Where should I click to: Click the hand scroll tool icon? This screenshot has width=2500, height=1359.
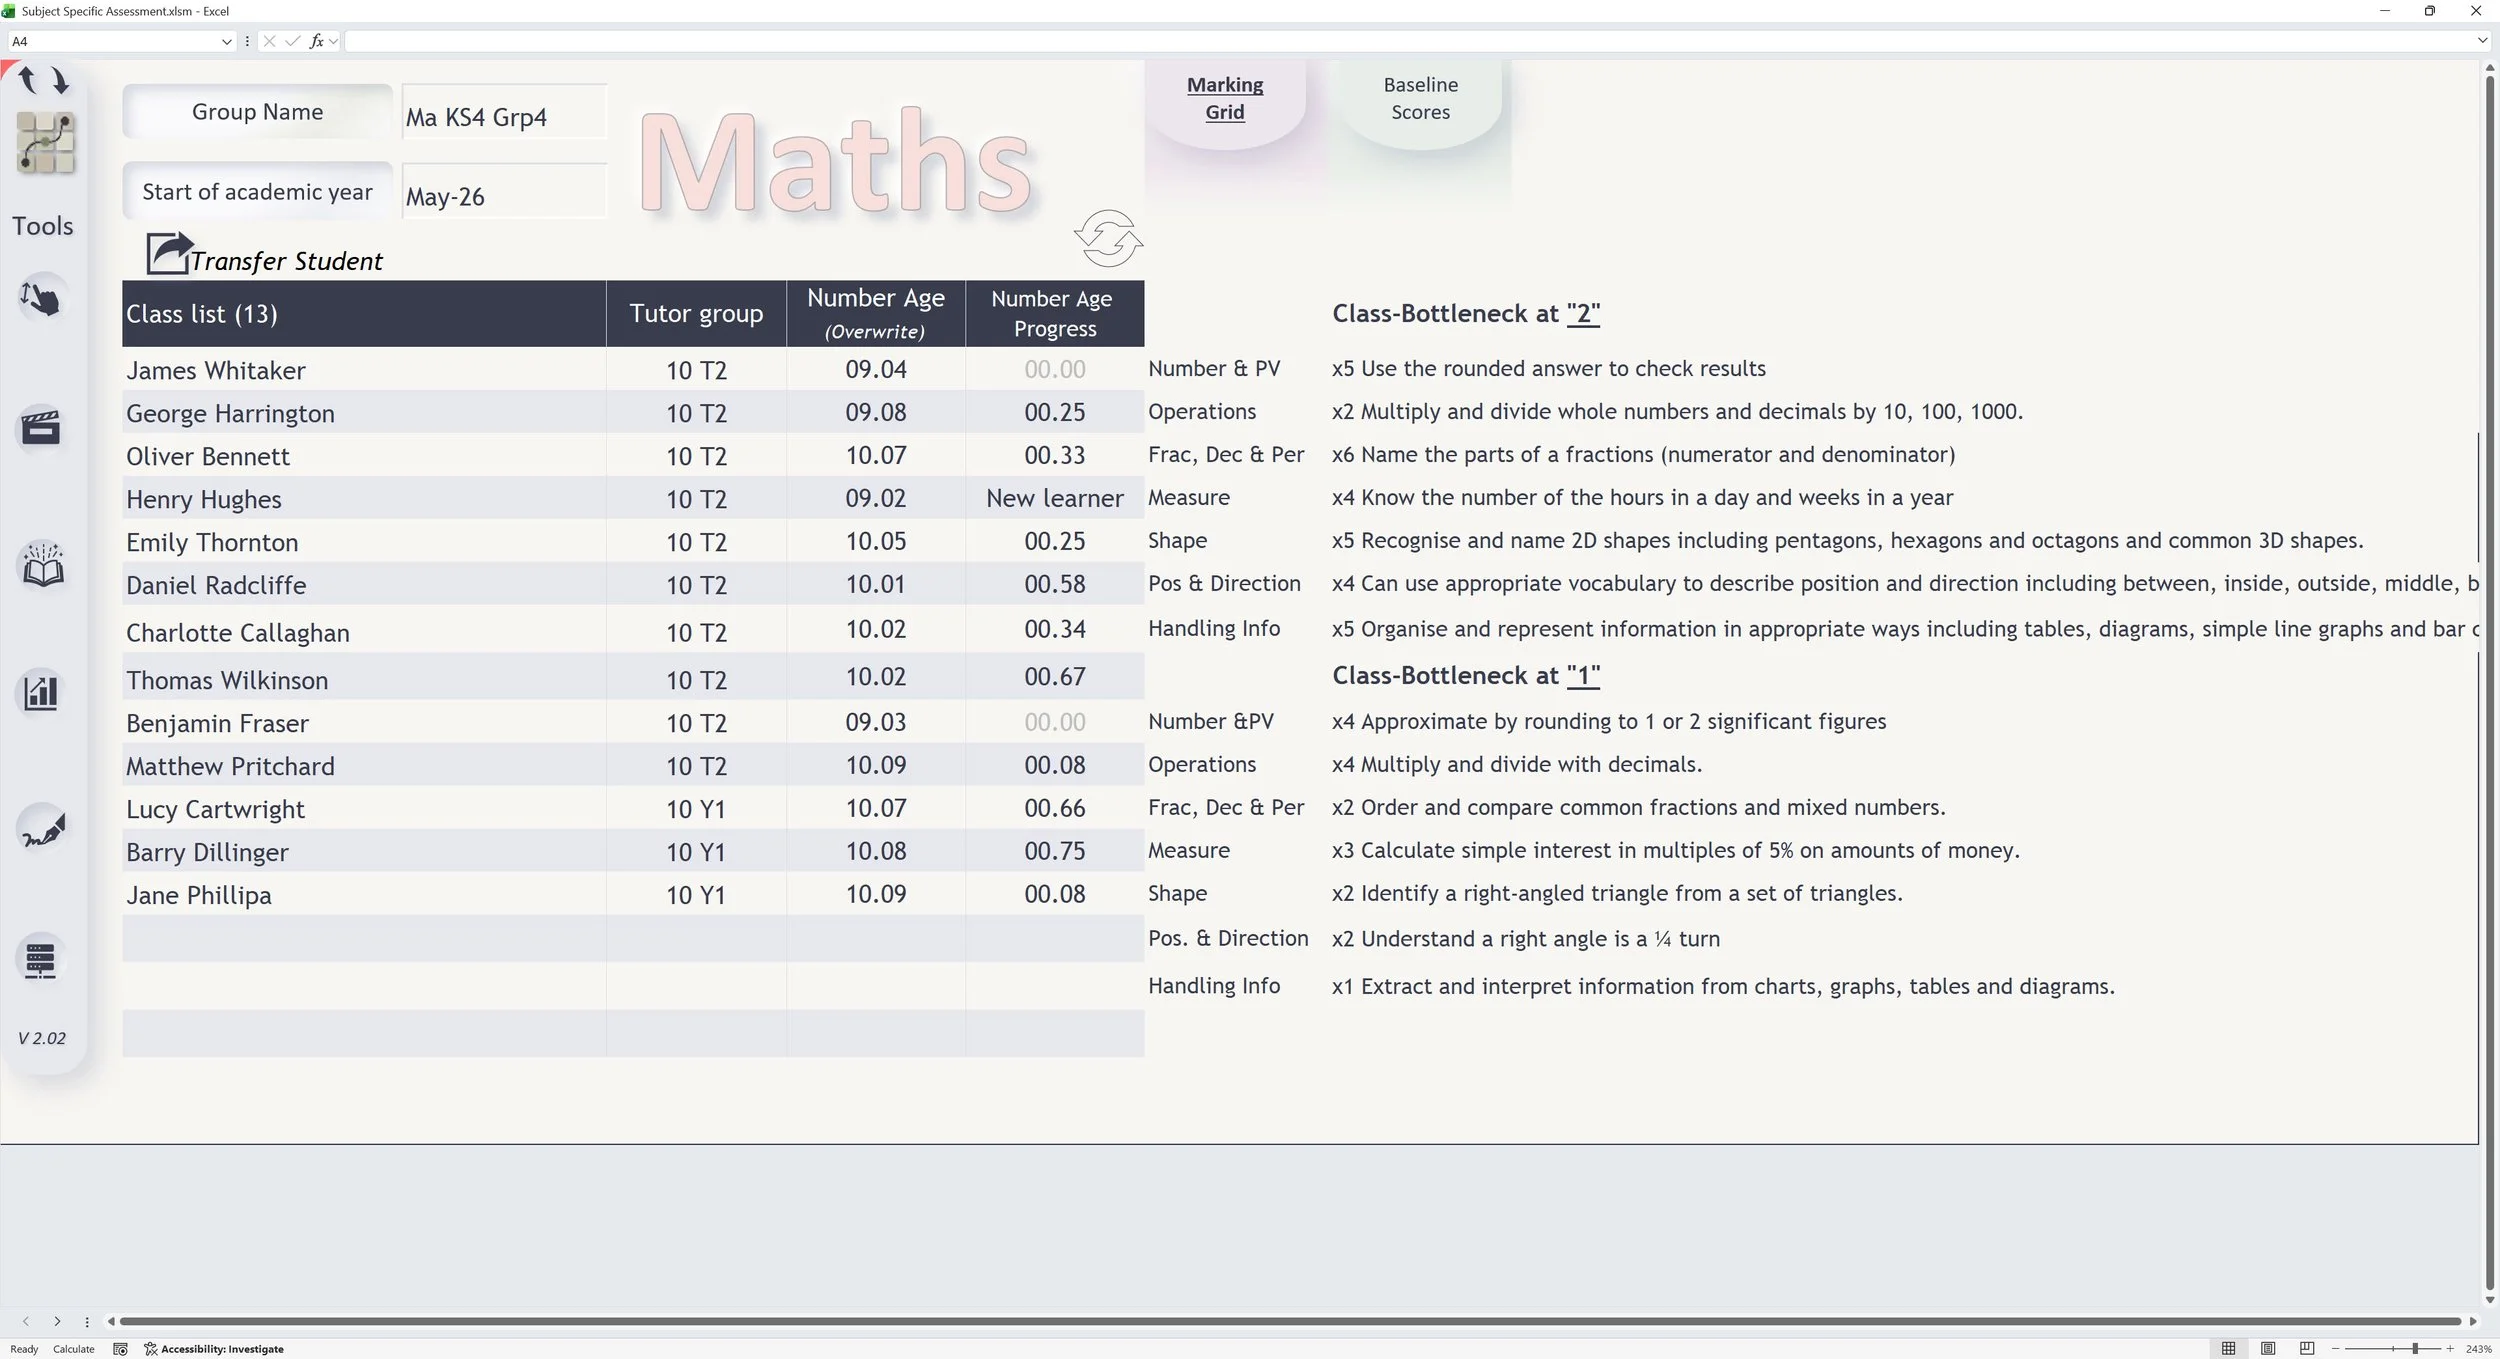pyautogui.click(x=40, y=298)
